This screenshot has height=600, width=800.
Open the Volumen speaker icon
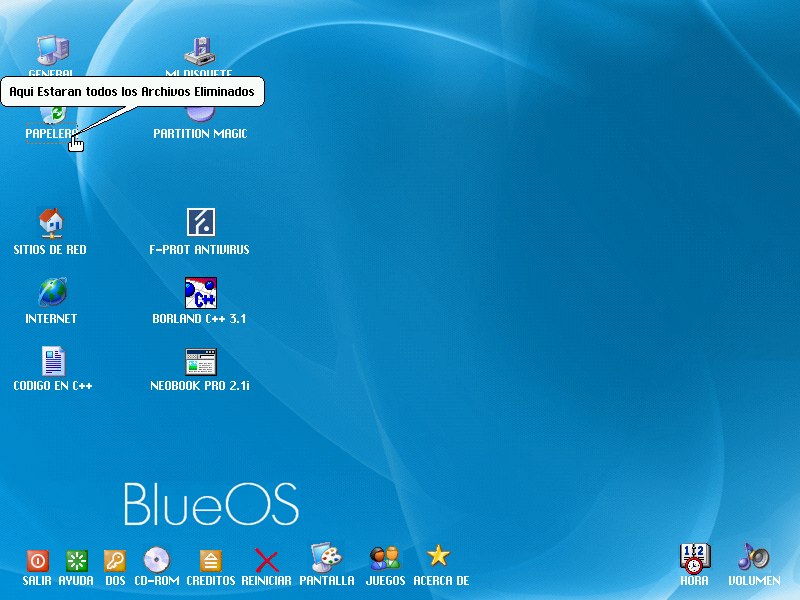coord(754,557)
